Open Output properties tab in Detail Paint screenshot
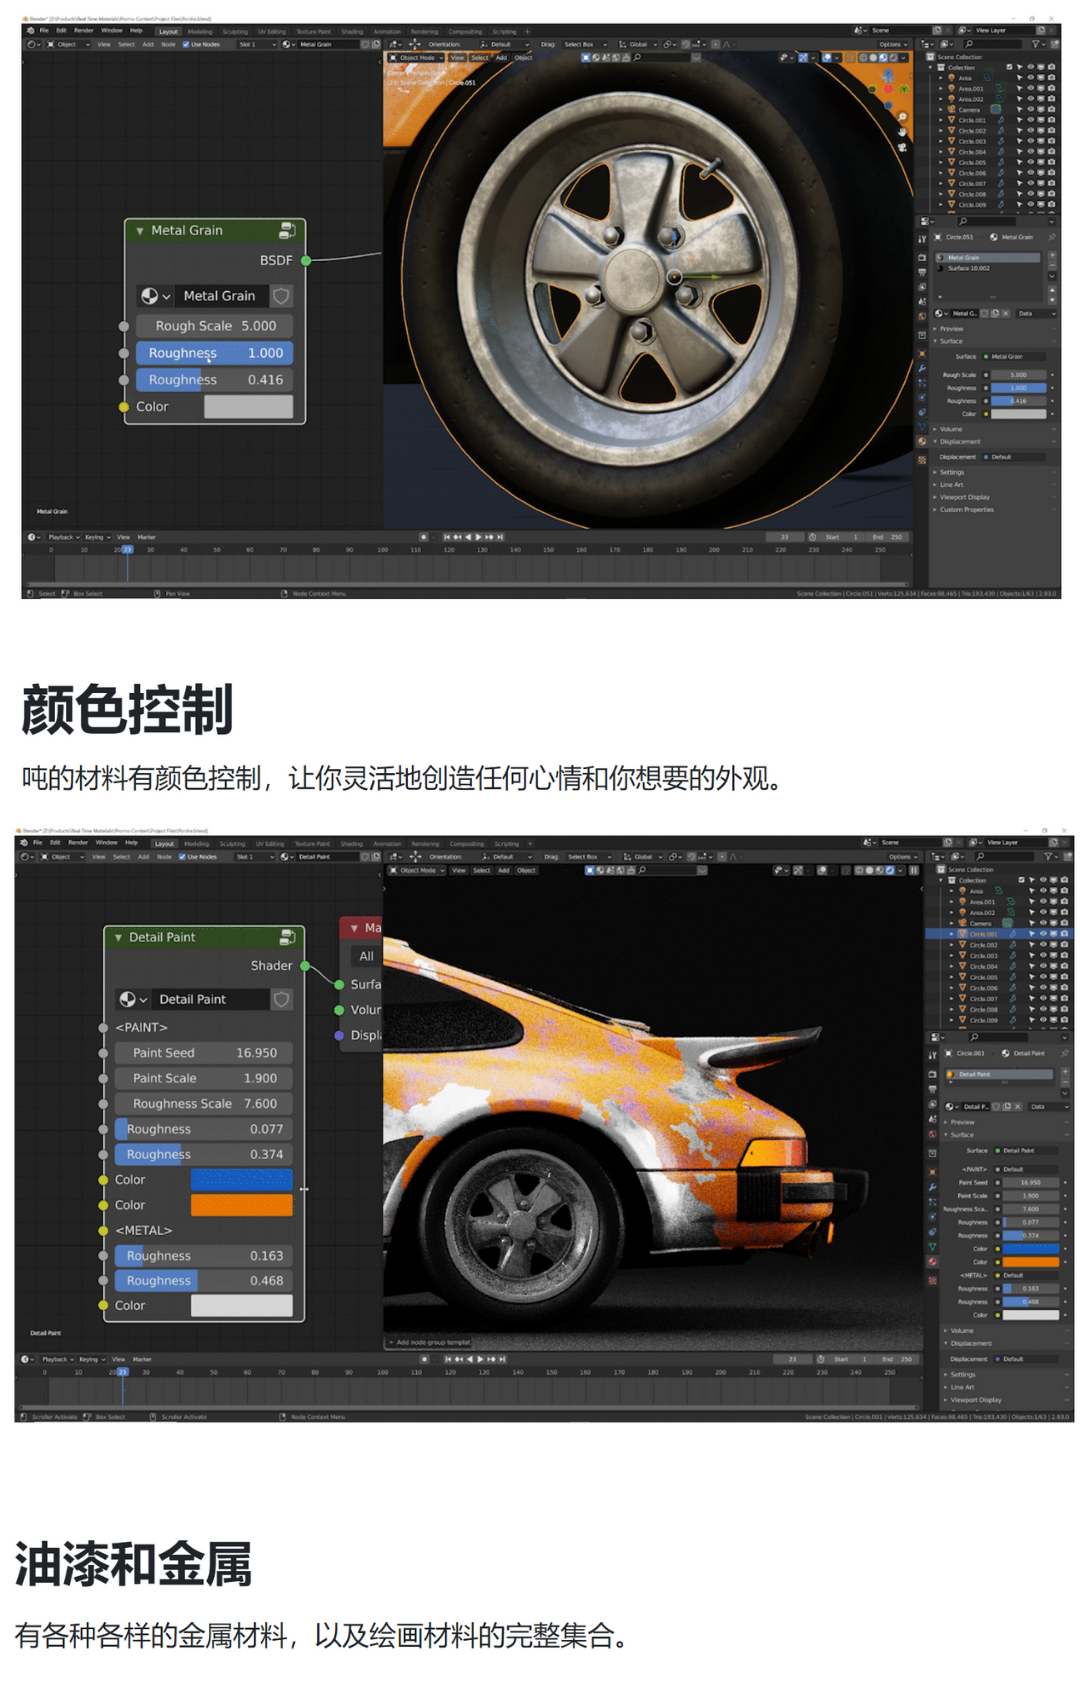The width and height of the screenshot is (1080, 1683). (x=932, y=1089)
